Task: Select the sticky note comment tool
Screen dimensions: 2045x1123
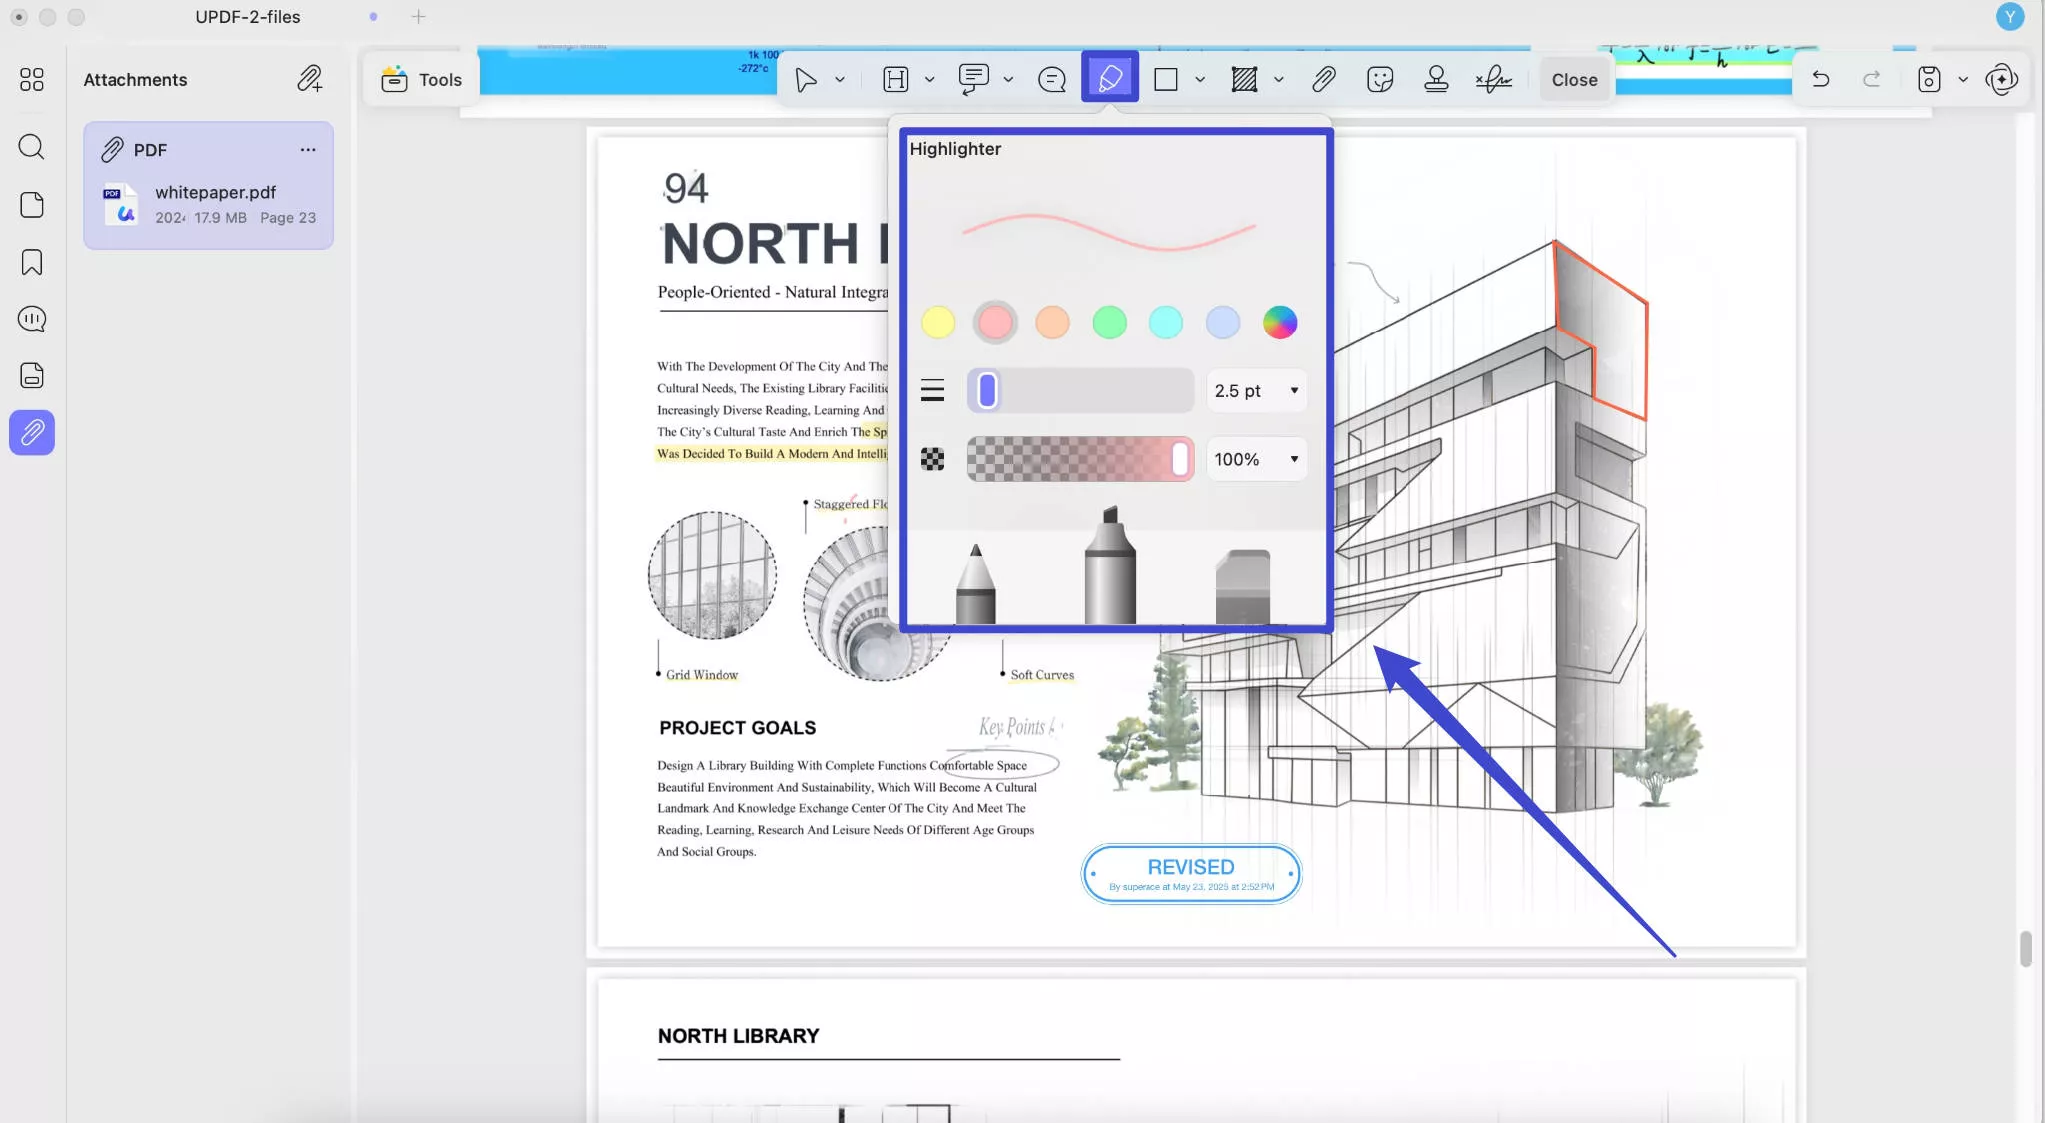Action: coord(1052,79)
